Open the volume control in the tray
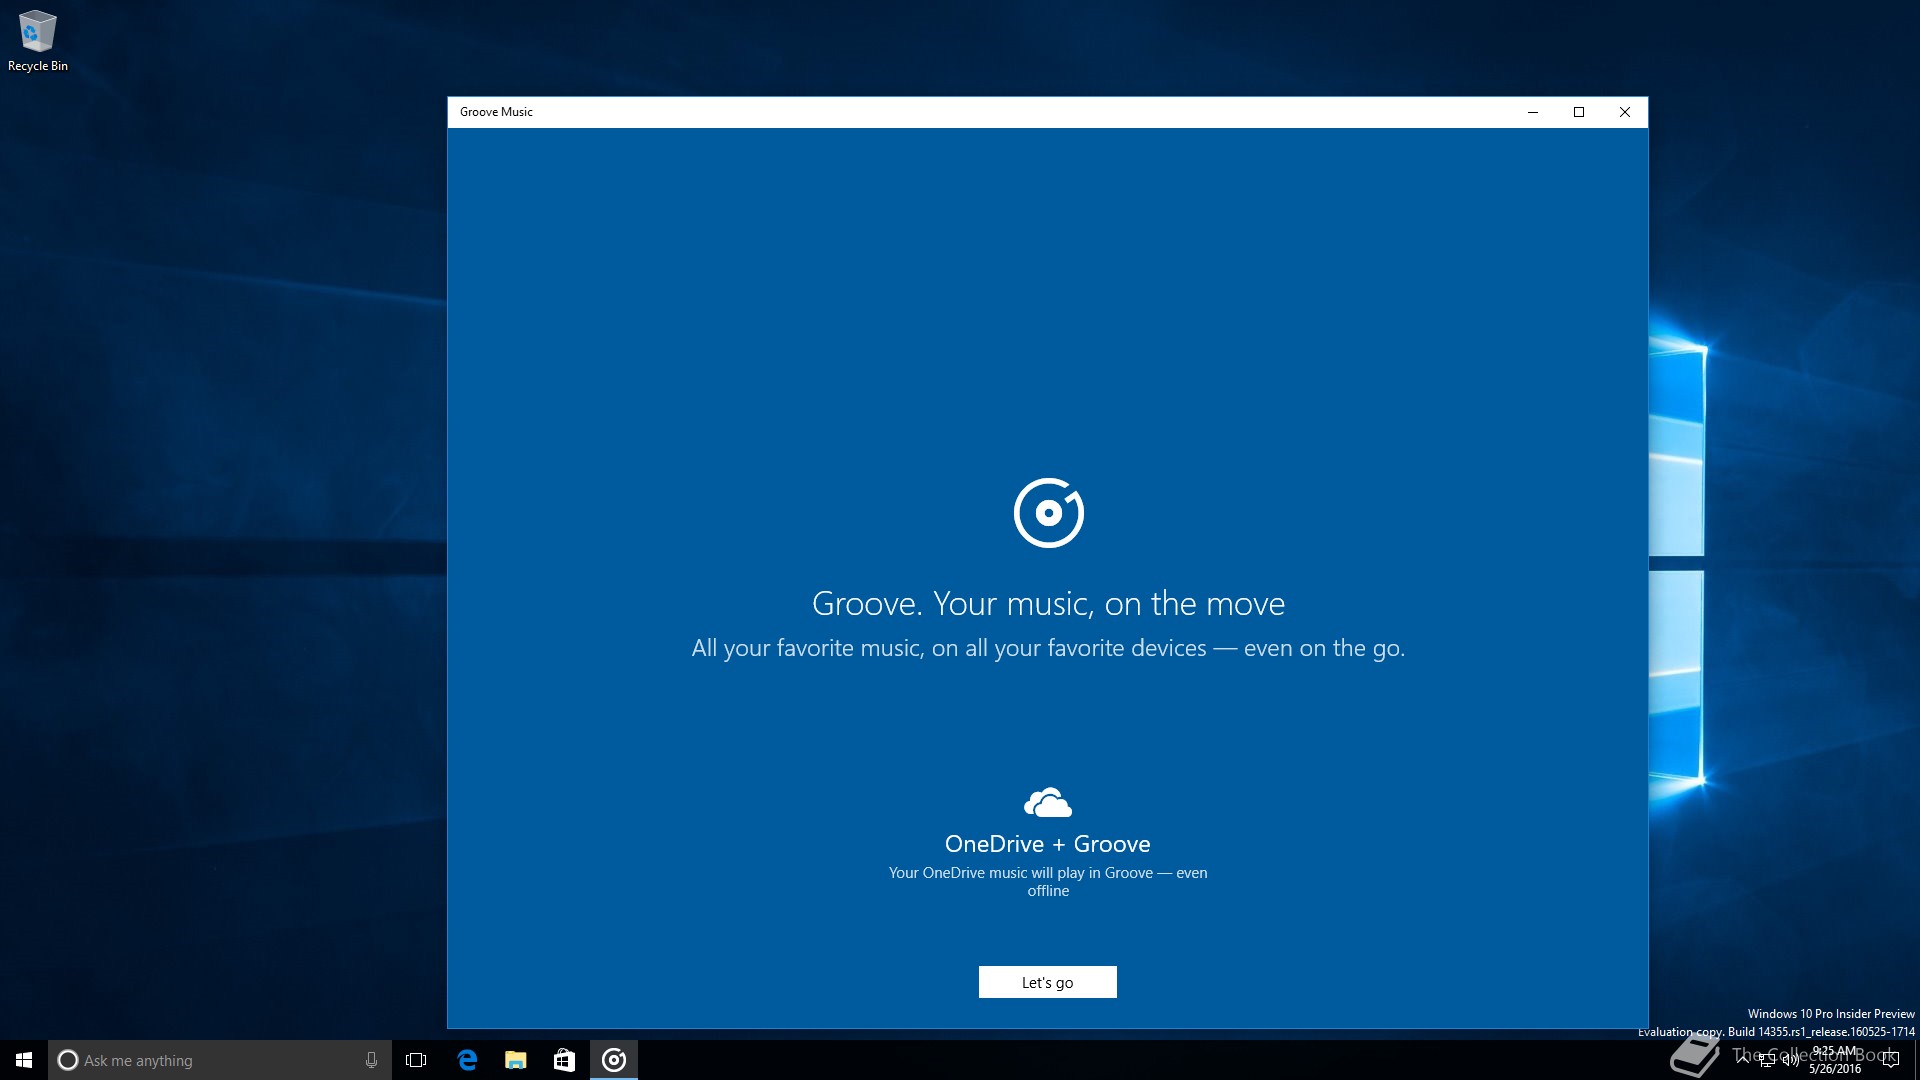This screenshot has height=1080, width=1920. click(1790, 1060)
